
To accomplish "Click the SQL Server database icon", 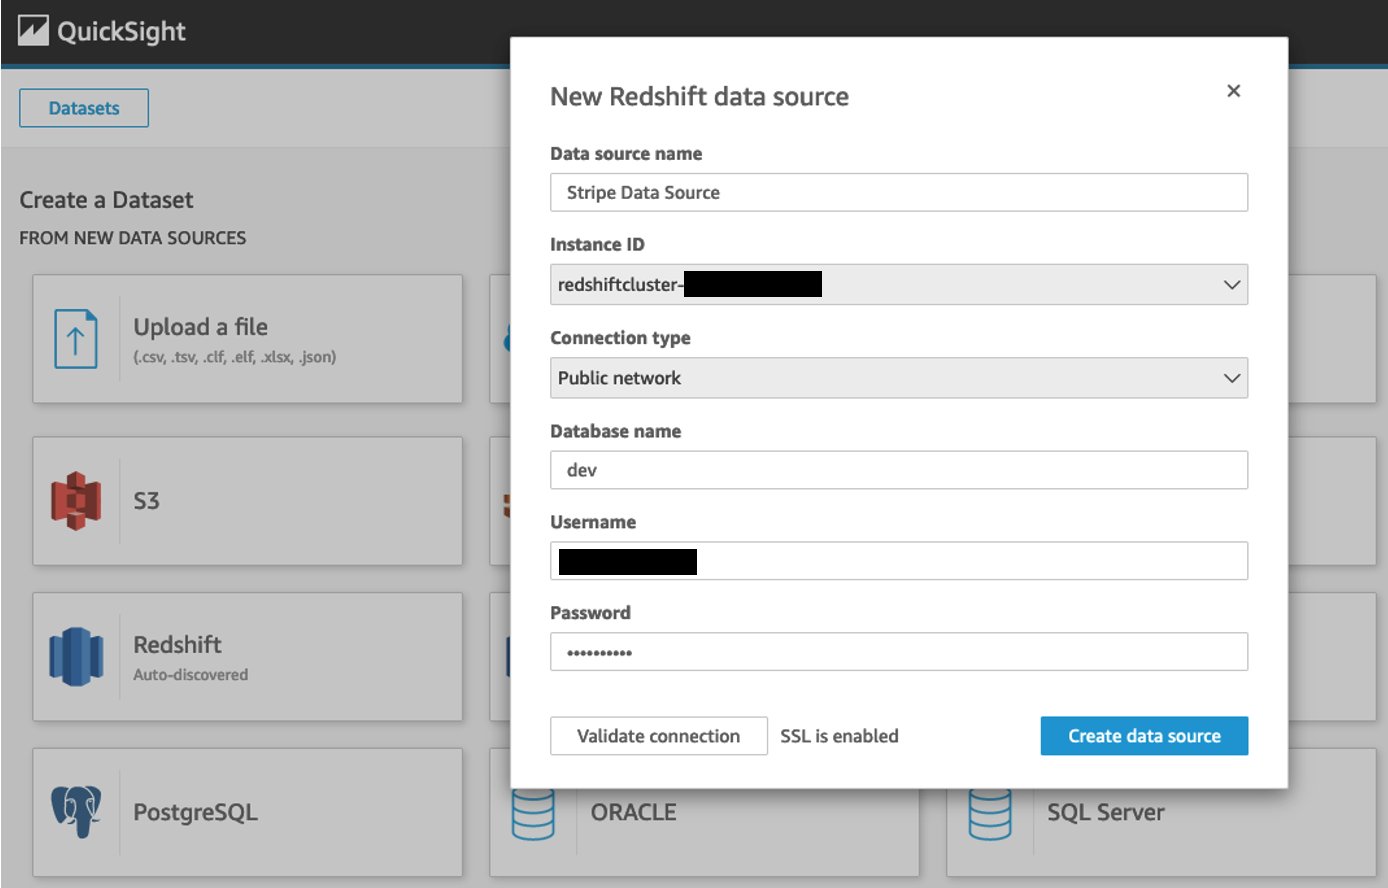I will (x=989, y=815).
